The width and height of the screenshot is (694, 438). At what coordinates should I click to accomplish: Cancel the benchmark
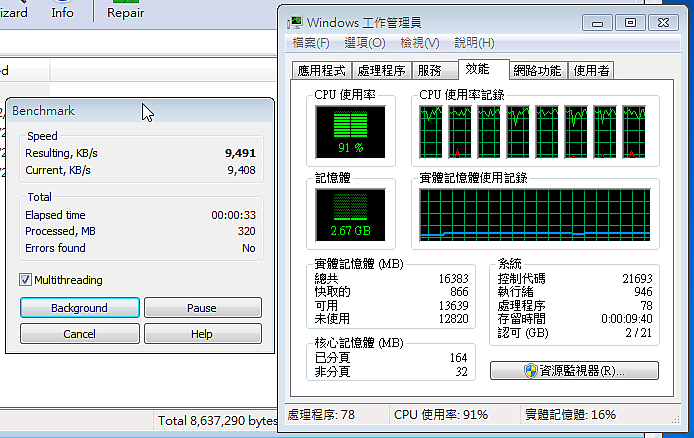(x=80, y=334)
